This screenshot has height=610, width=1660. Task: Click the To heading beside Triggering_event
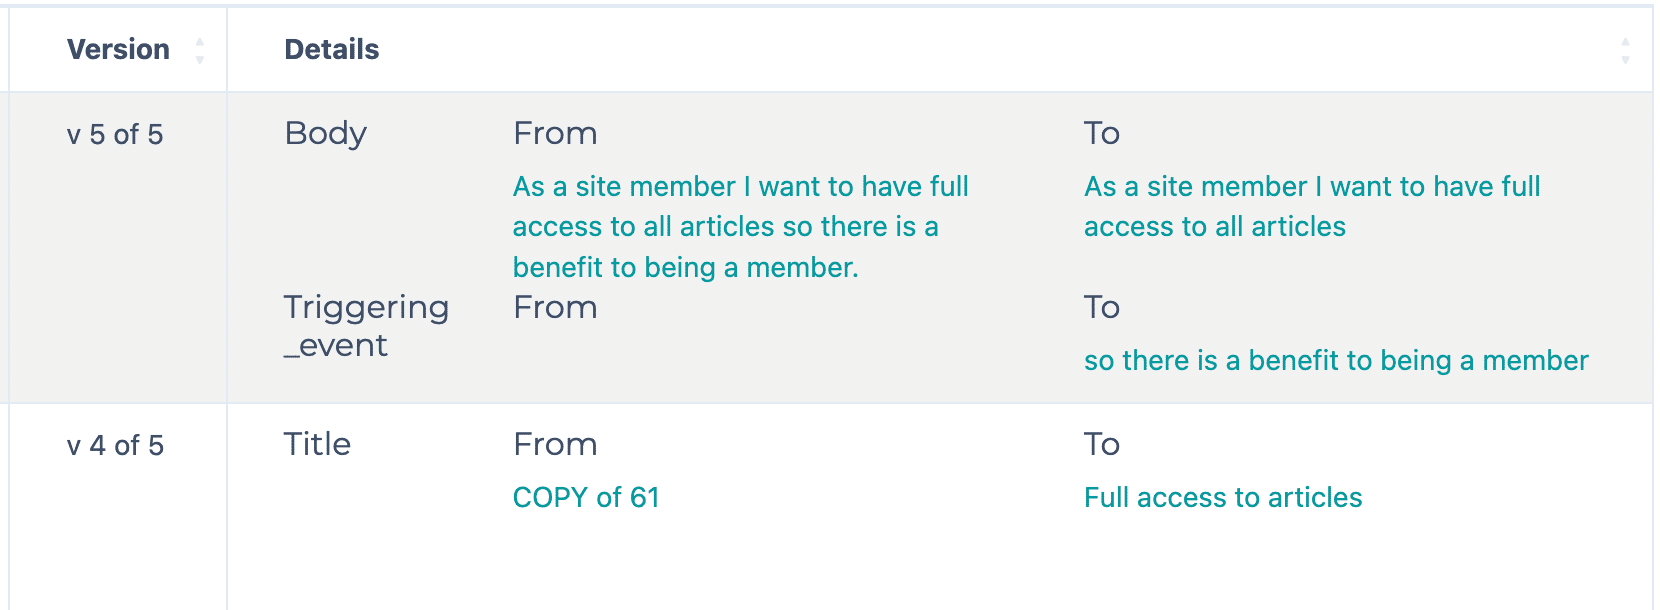1102,308
